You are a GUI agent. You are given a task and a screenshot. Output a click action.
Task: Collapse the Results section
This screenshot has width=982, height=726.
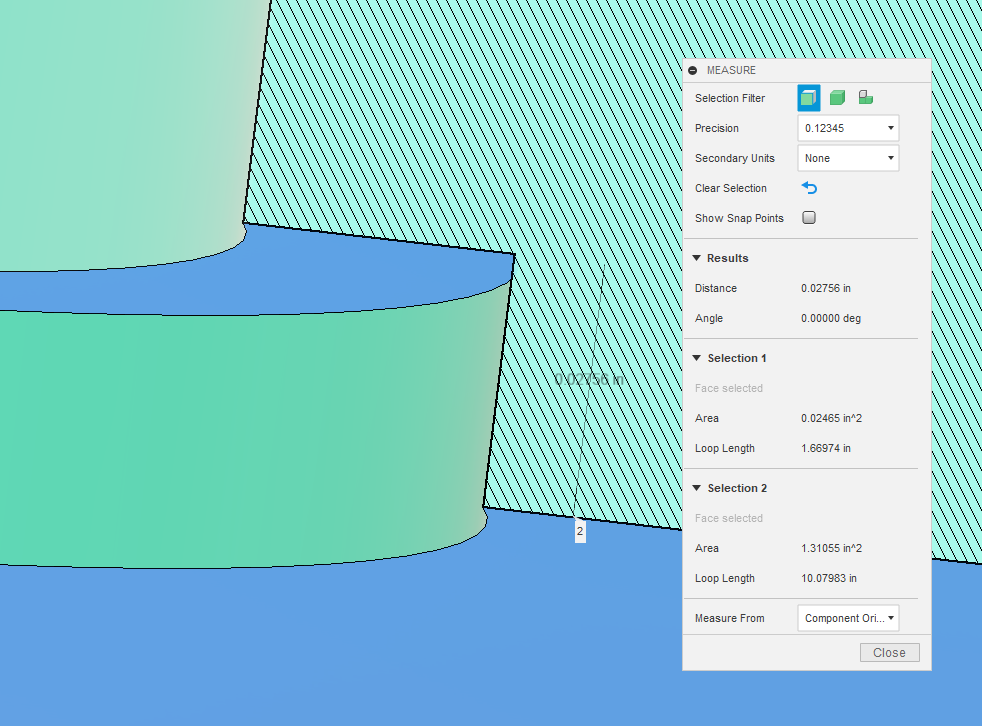click(696, 258)
